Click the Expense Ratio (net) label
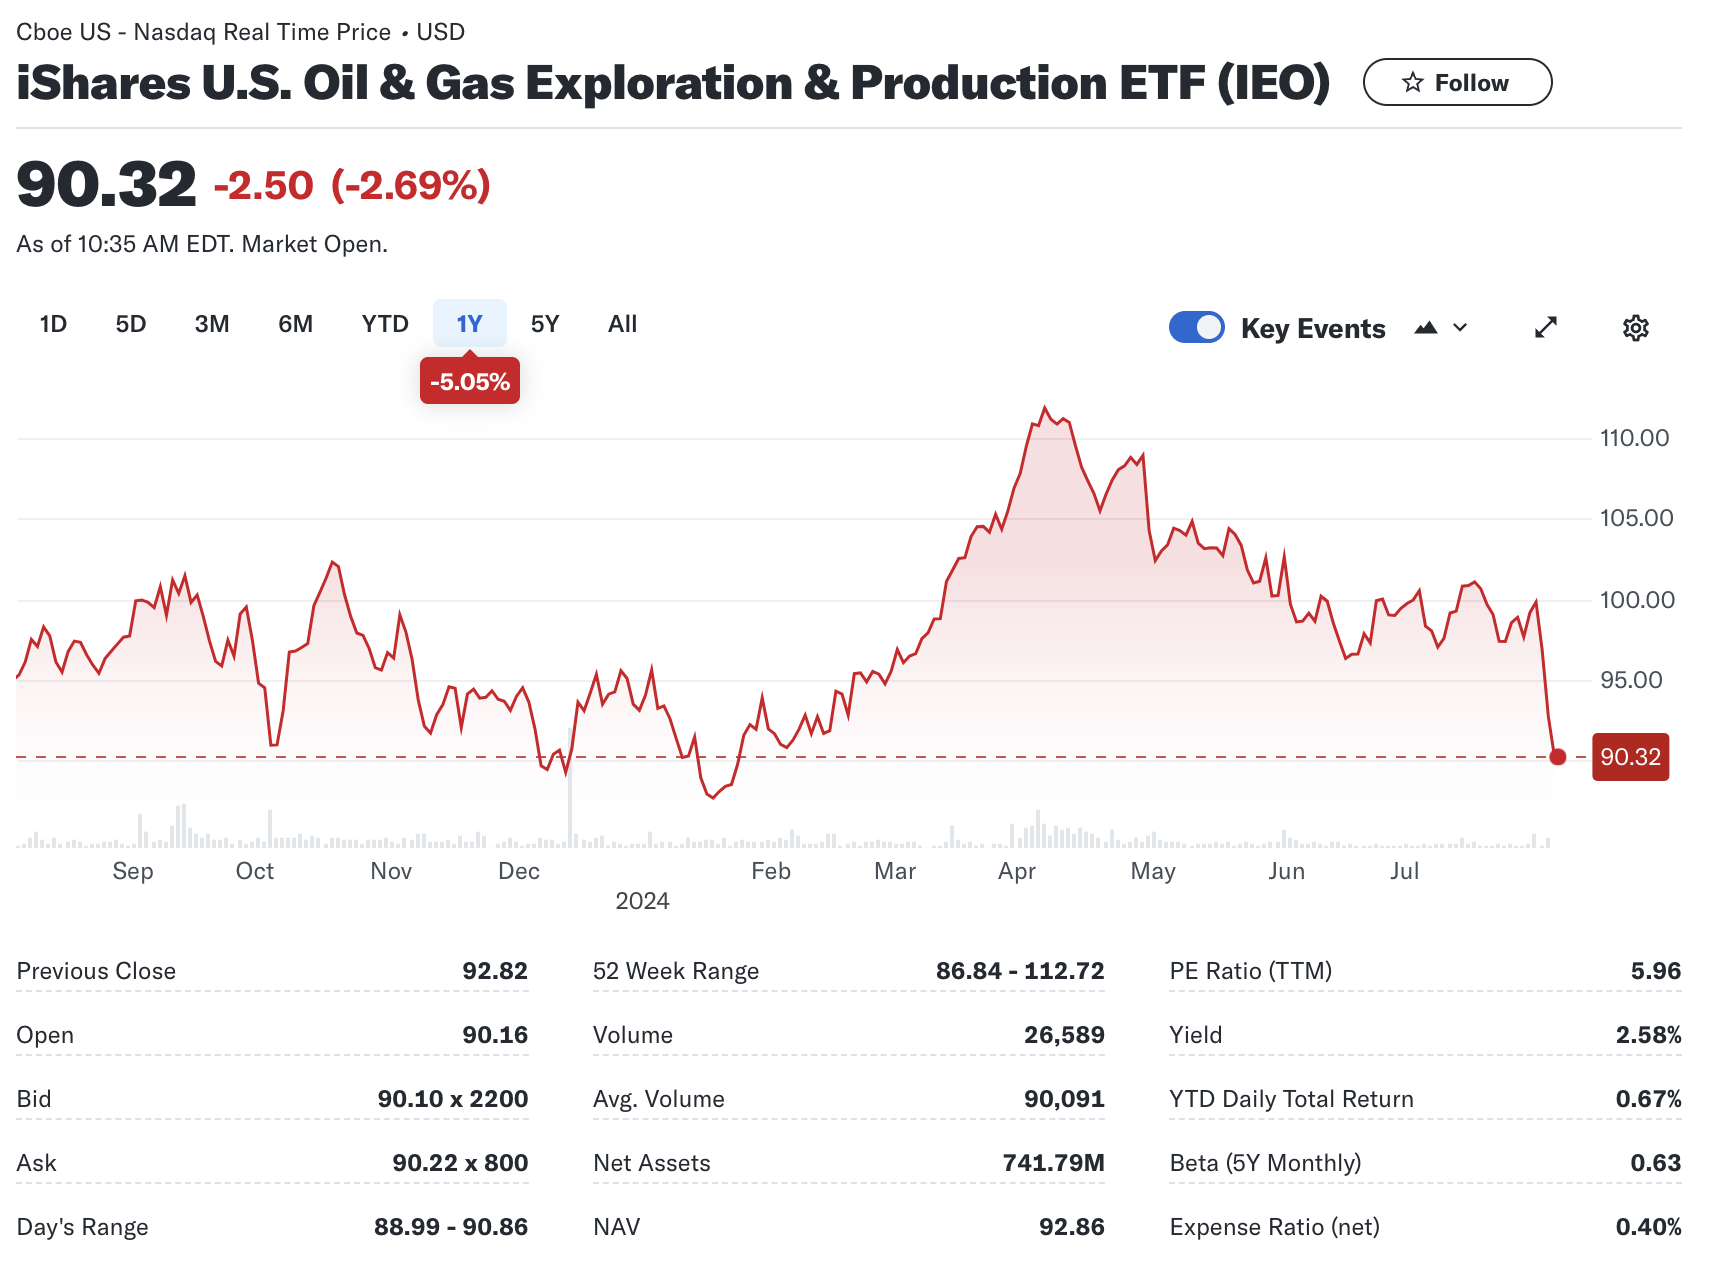This screenshot has width=1720, height=1266. 1275,1227
